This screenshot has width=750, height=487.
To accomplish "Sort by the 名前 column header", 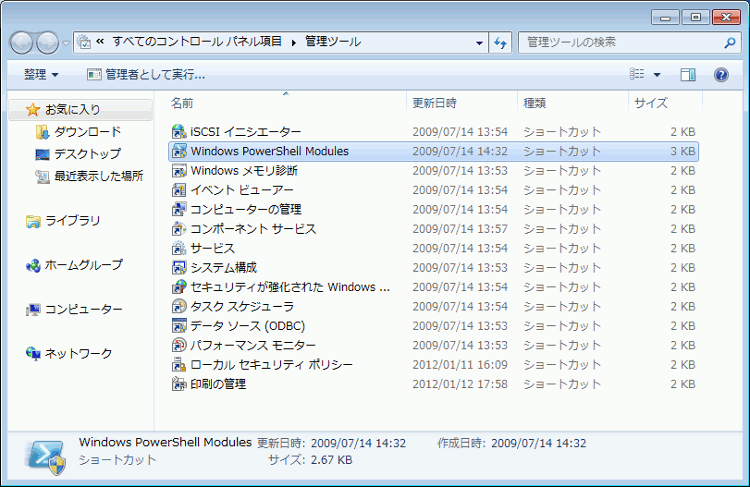I will coord(182,103).
